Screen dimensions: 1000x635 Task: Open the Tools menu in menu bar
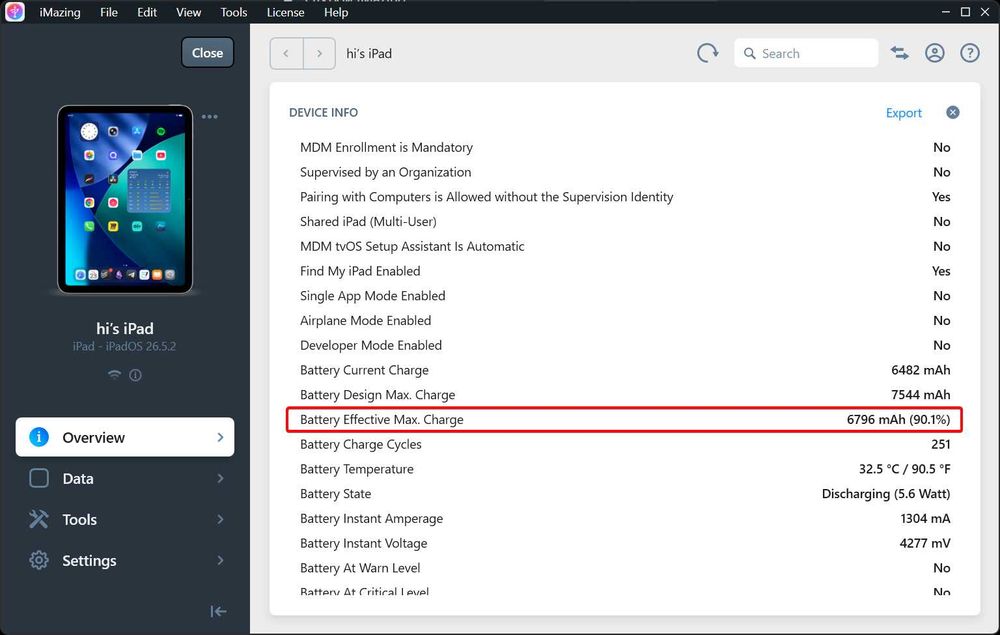(x=233, y=12)
